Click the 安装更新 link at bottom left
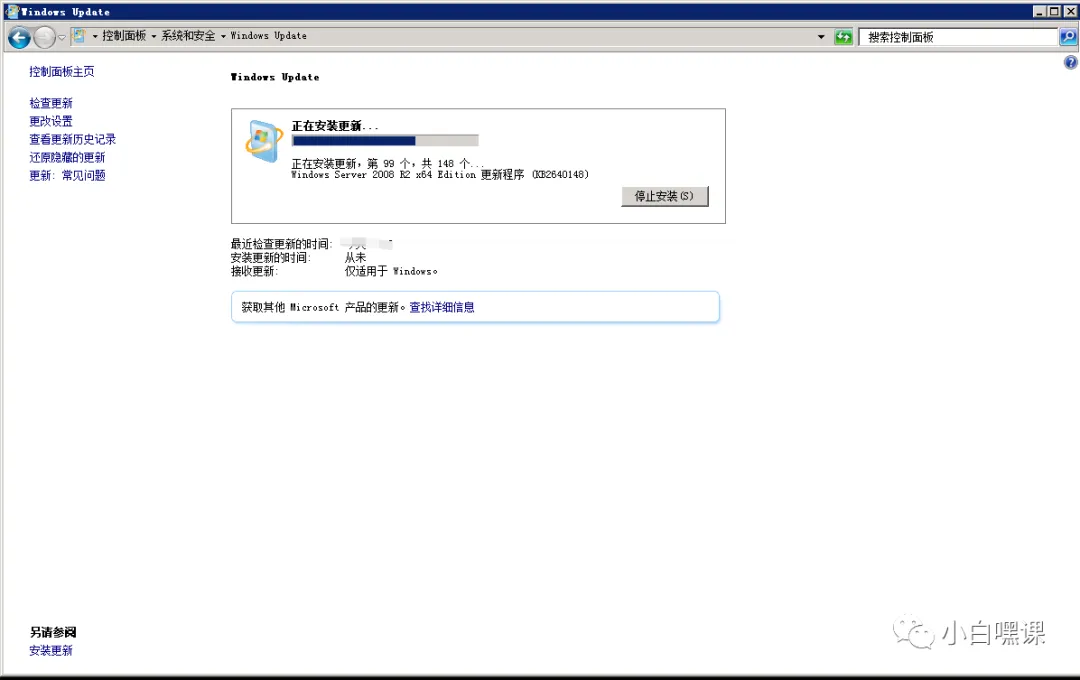Viewport: 1080px width, 680px height. click(51, 650)
